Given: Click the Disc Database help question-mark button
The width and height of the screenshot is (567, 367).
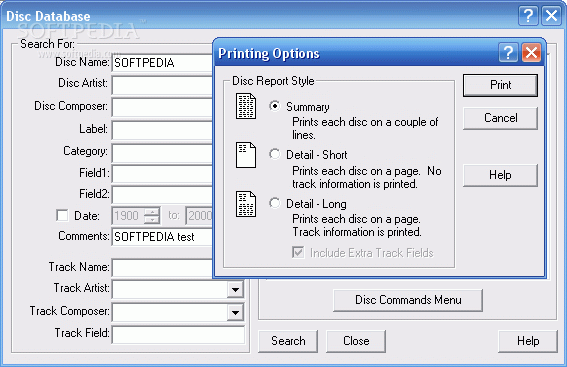Looking at the screenshot, I should coord(528,16).
